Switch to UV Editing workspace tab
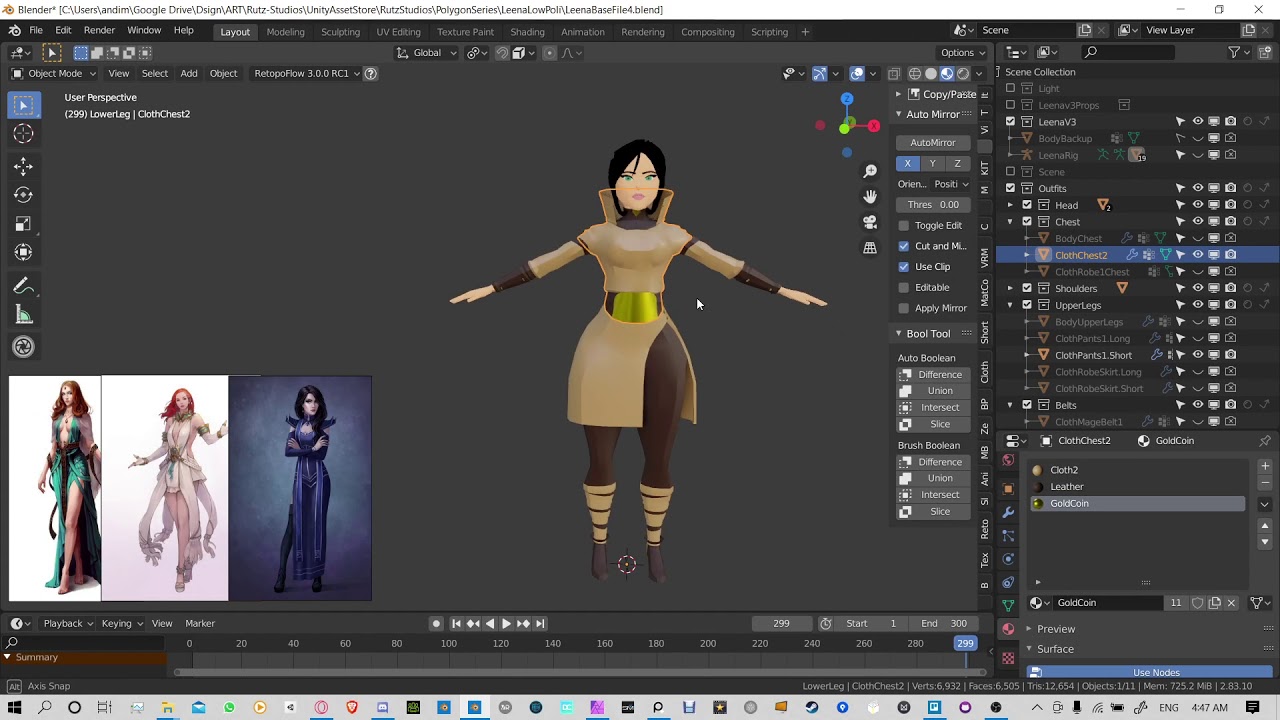Image resolution: width=1280 pixels, height=720 pixels. (398, 32)
